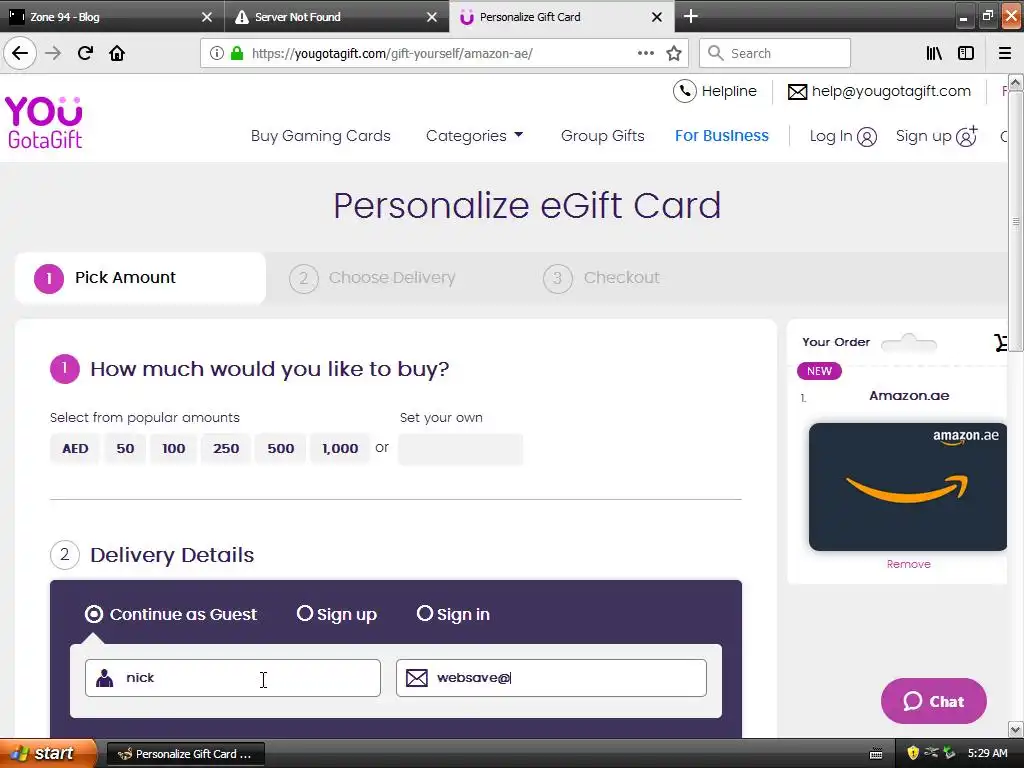Click the browser forward arrow
Viewport: 1024px width, 768px height.
click(54, 54)
